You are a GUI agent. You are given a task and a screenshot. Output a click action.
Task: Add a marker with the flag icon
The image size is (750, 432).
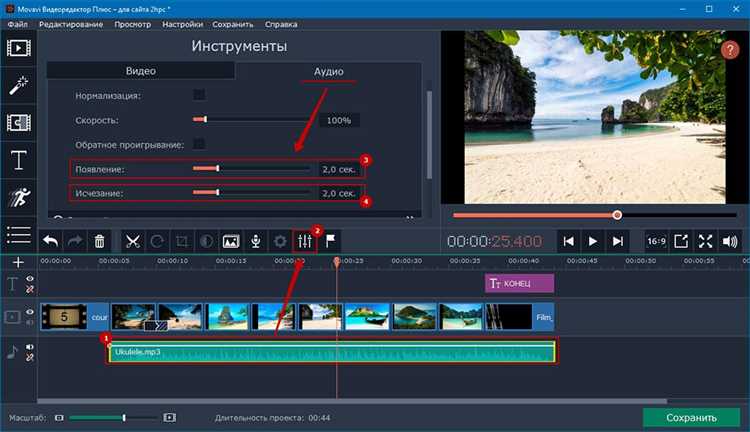tap(330, 241)
